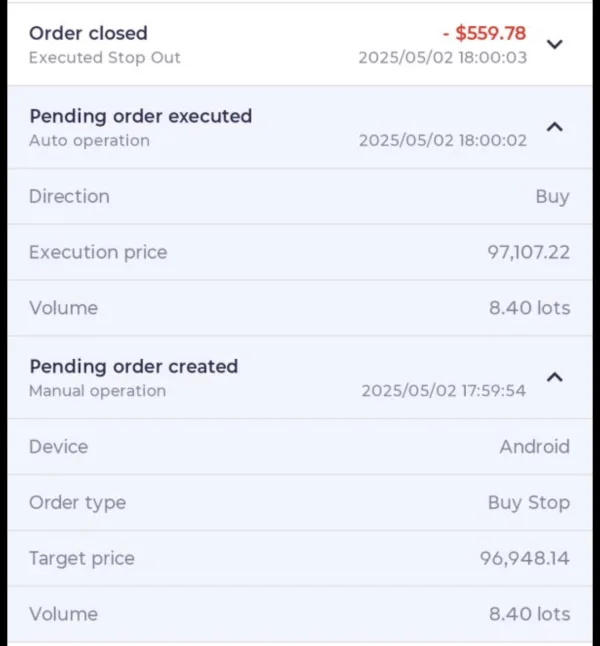The width and height of the screenshot is (600, 646).
Task: Select the Pending order executed title
Action: click(140, 116)
